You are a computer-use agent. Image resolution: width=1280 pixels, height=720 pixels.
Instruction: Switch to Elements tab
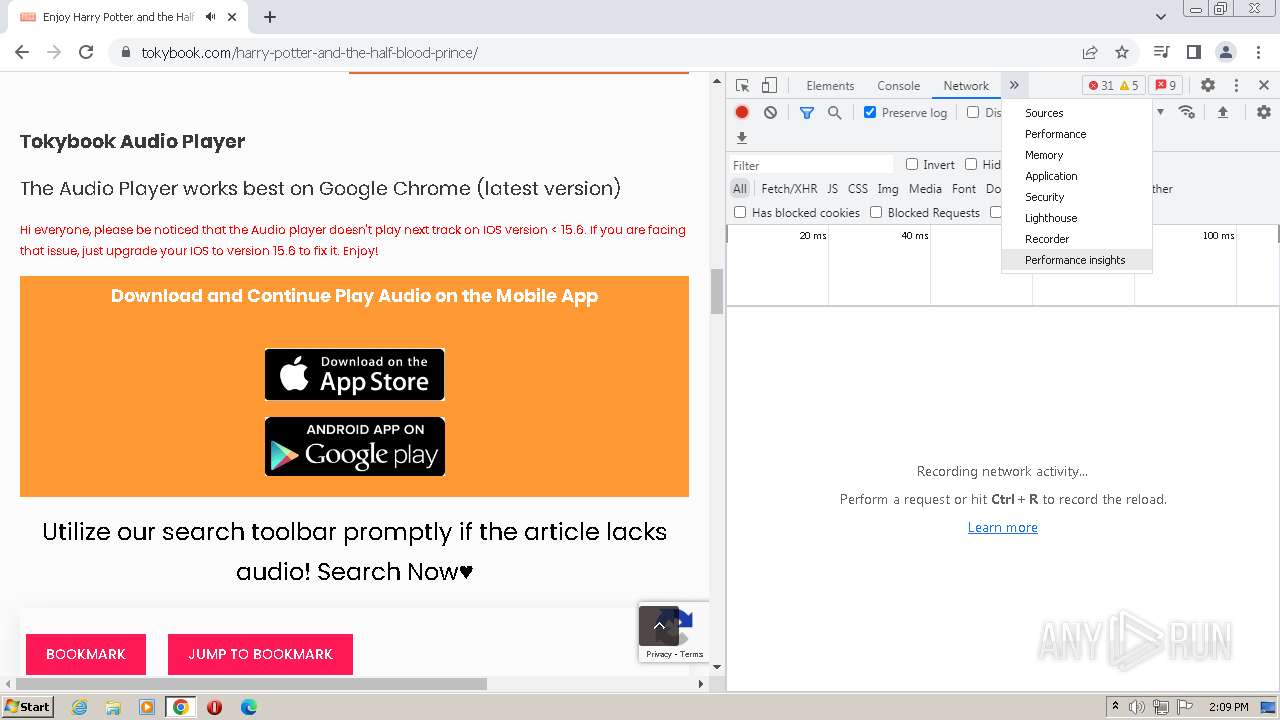point(830,86)
